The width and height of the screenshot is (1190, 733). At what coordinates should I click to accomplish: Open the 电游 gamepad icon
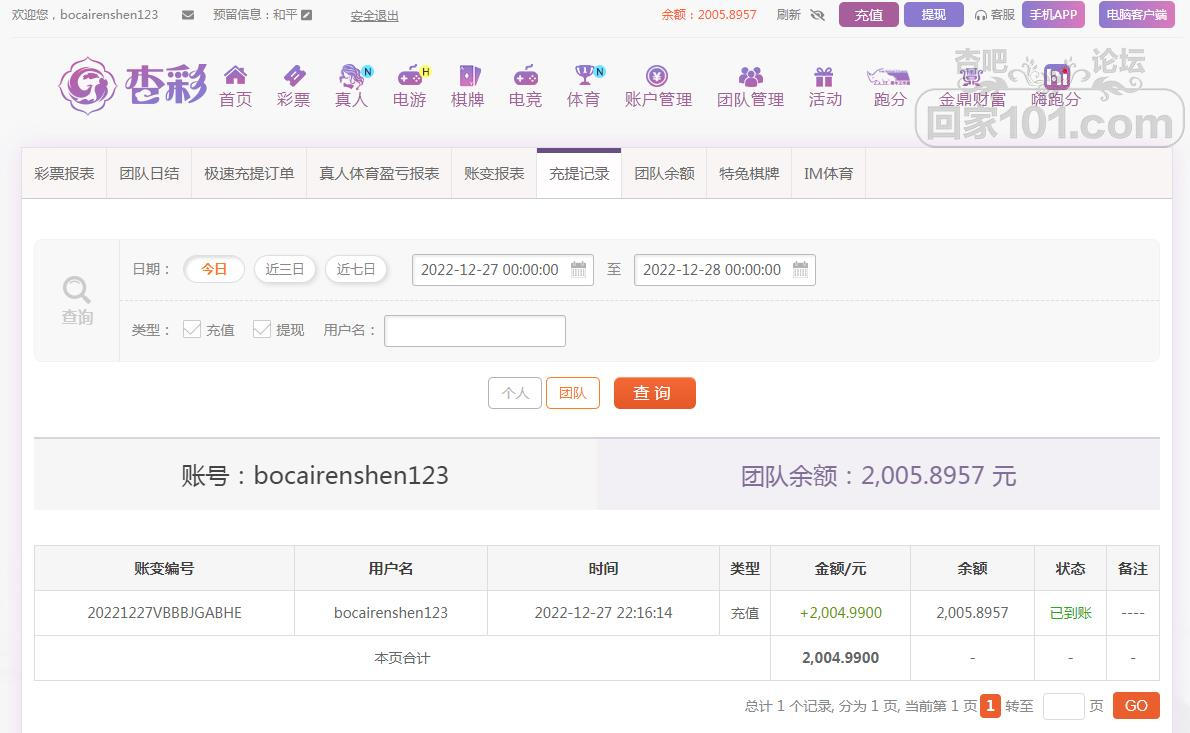[409, 76]
